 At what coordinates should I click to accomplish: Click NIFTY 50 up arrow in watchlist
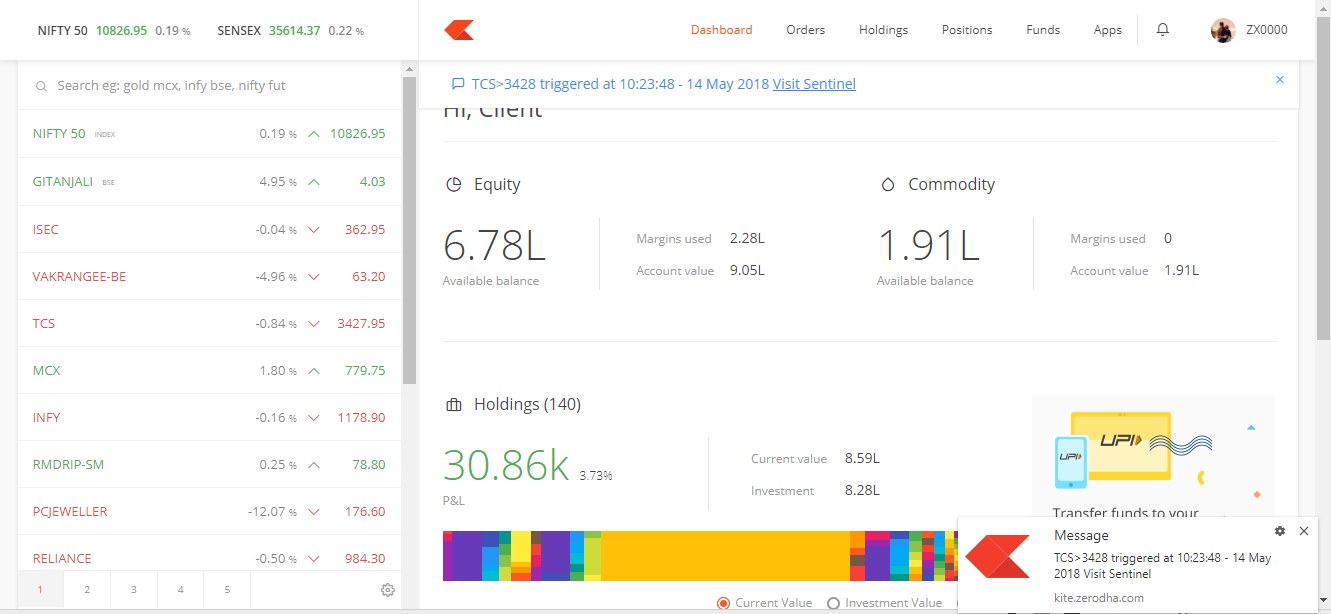click(x=314, y=134)
